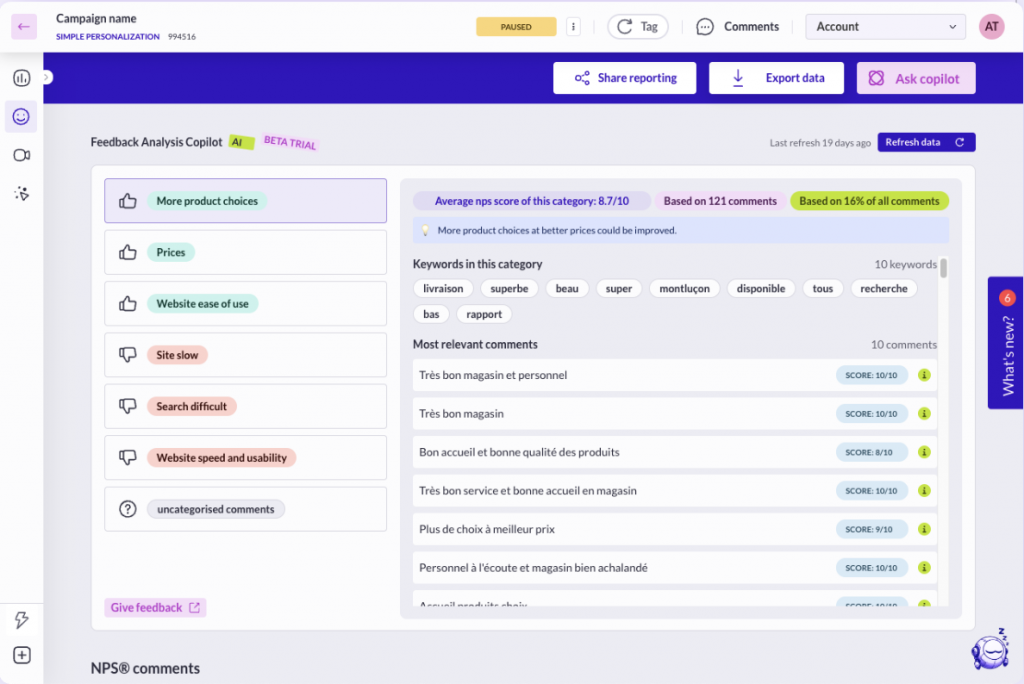Open the sleeping copilot mascot icon
1024x684 pixels.
(989, 649)
